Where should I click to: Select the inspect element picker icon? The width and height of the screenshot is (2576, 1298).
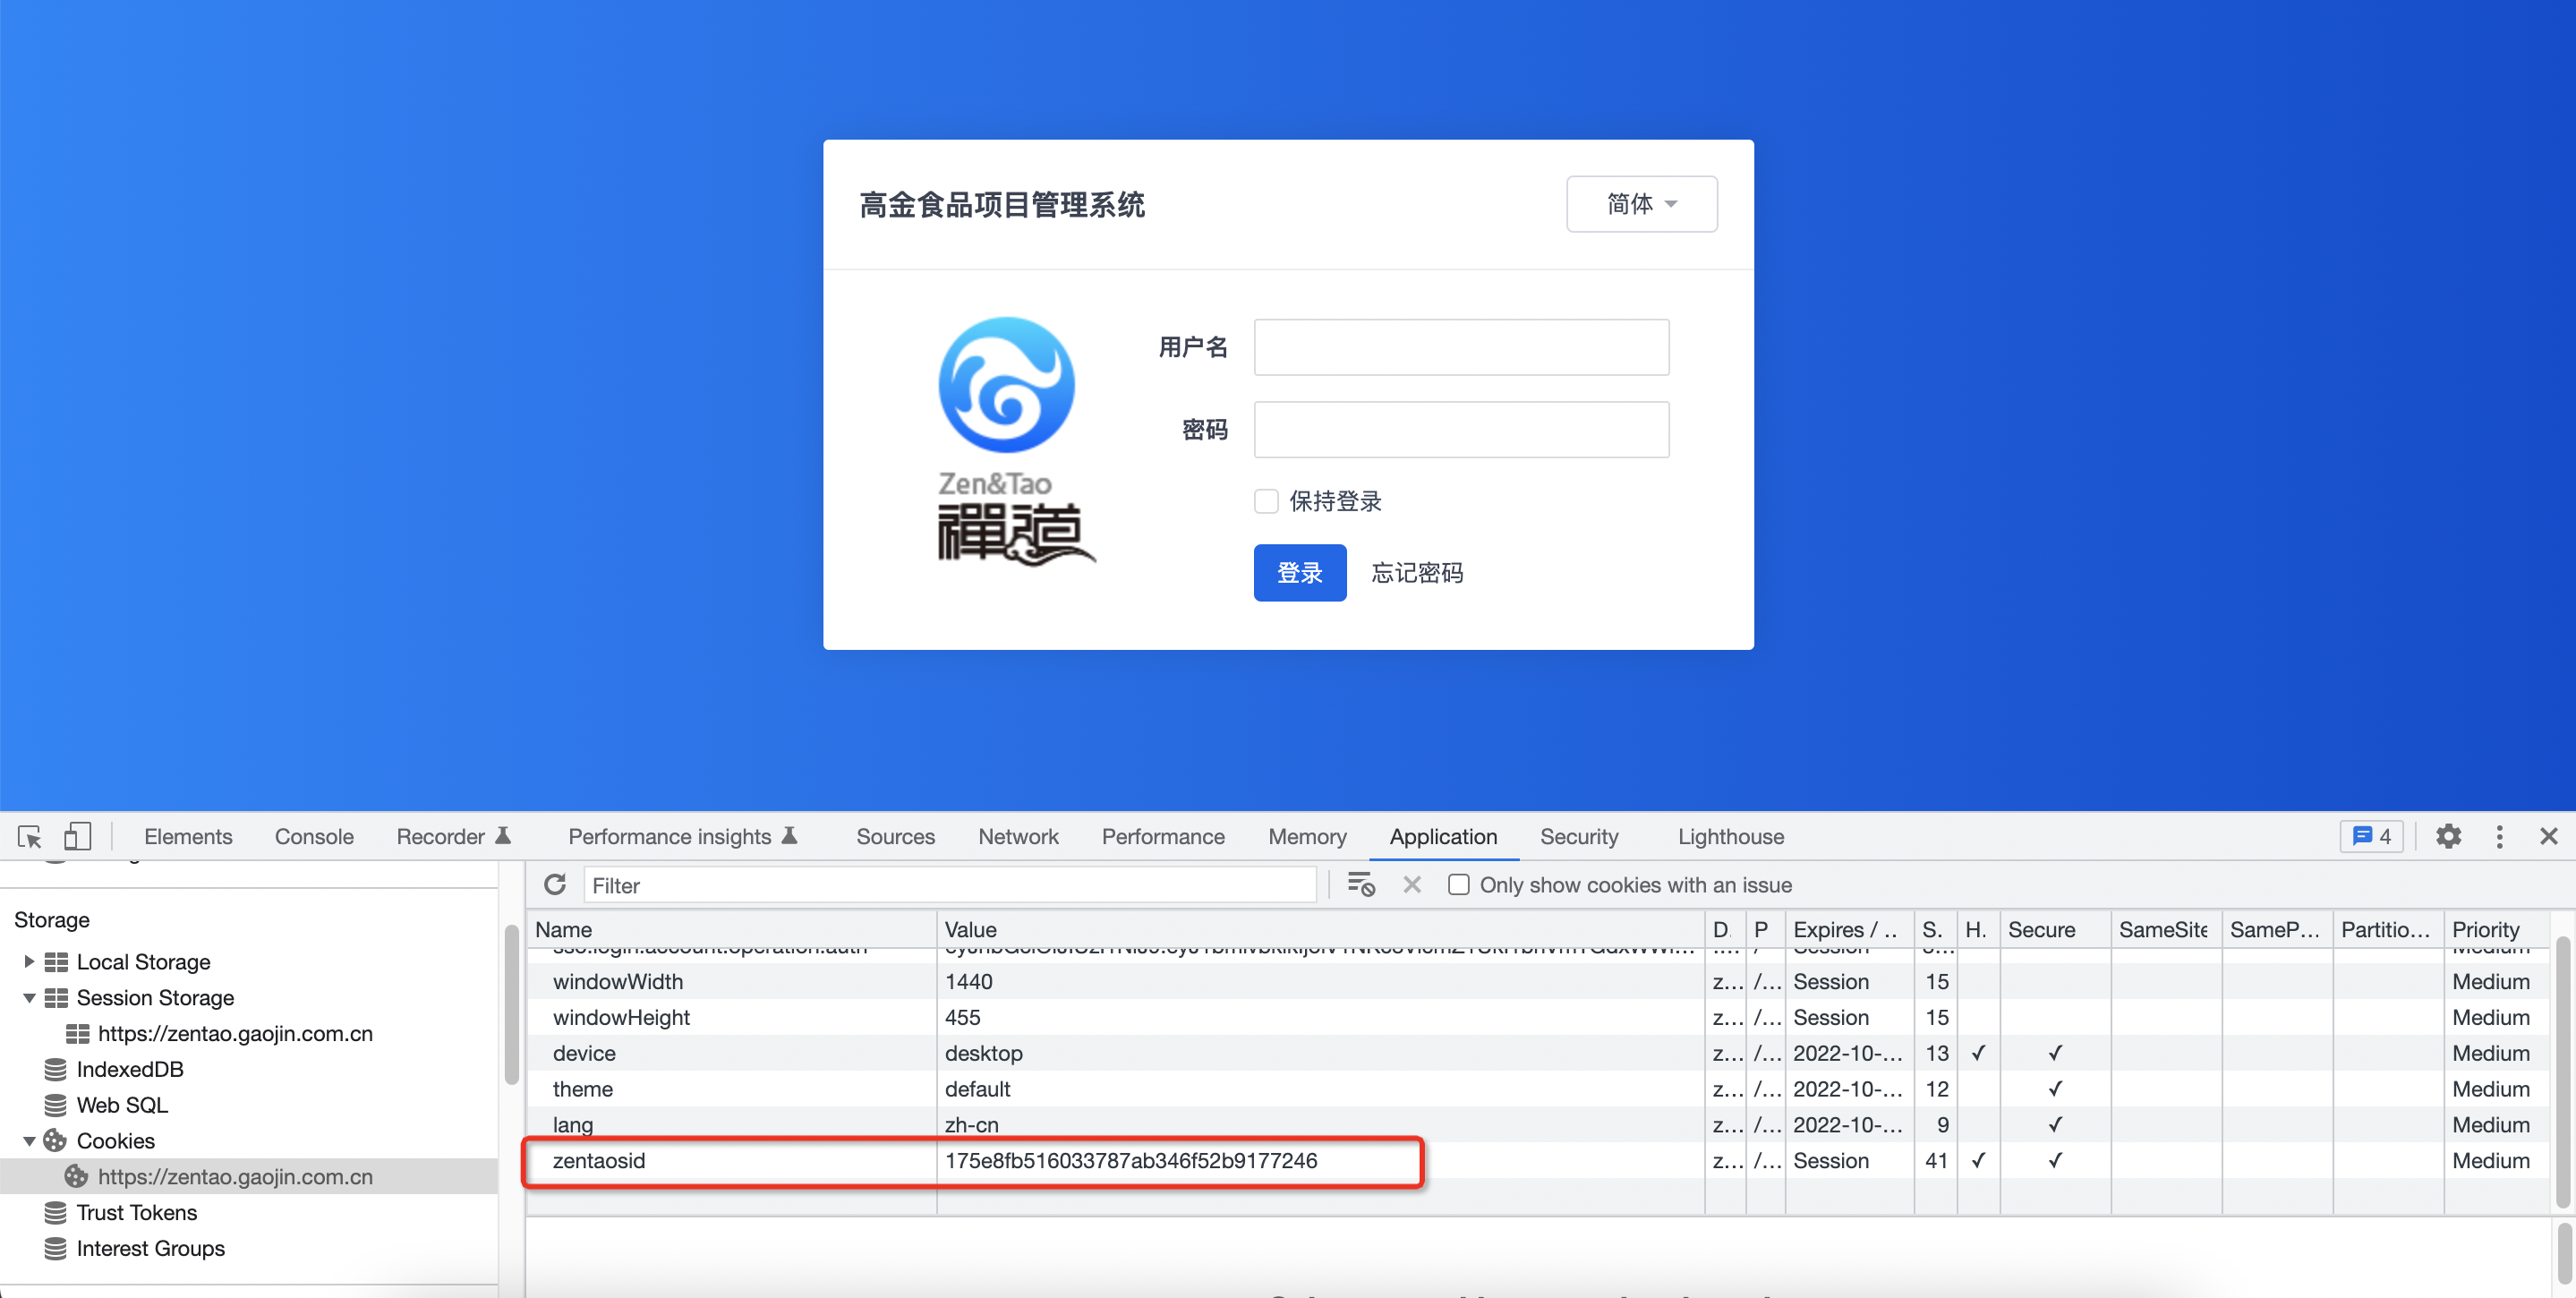tap(30, 836)
